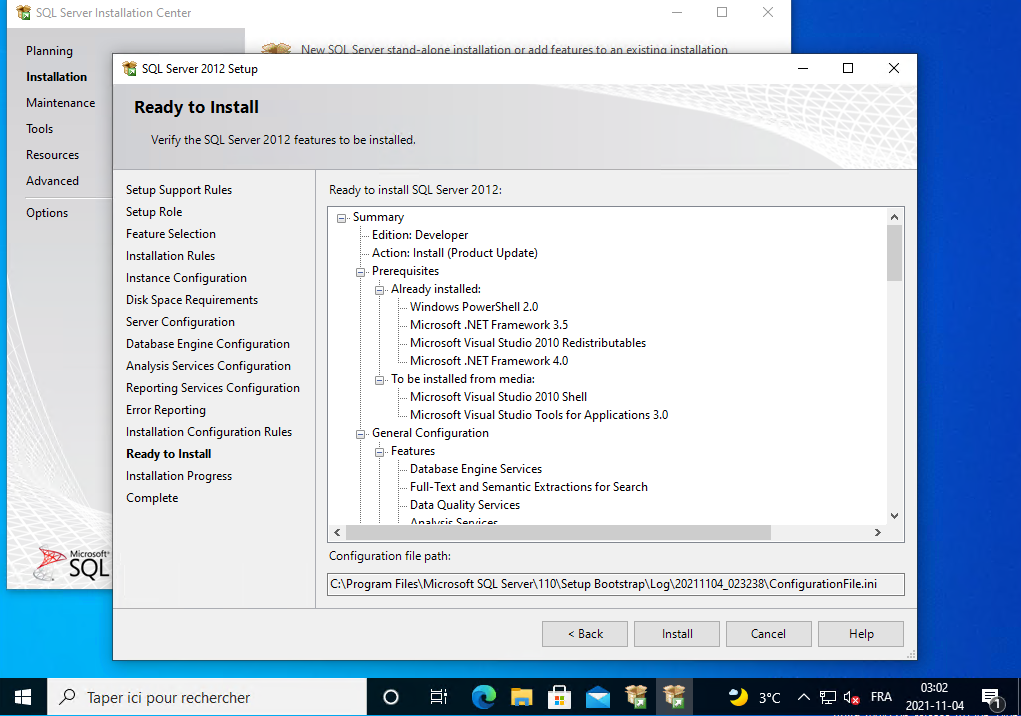Collapse the Prerequisites tree node
The image size is (1021, 716).
(361, 272)
